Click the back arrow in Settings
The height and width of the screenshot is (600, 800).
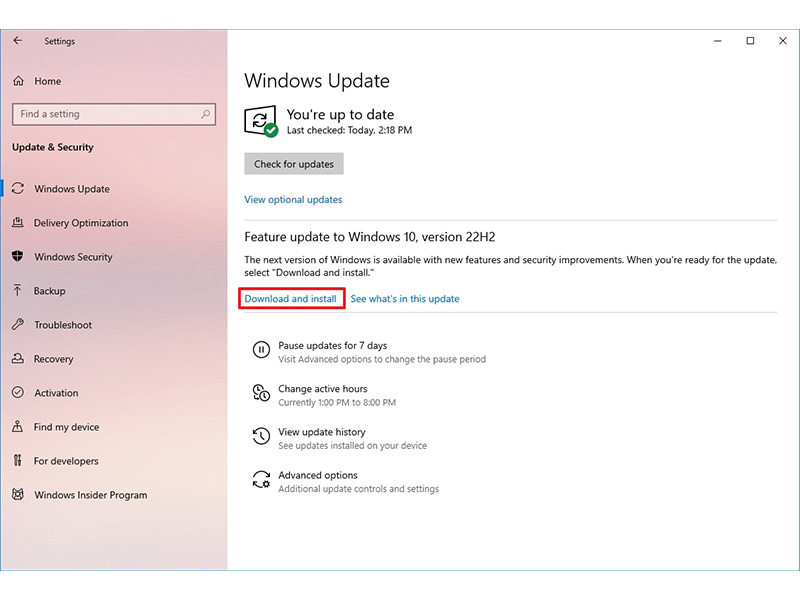18,41
